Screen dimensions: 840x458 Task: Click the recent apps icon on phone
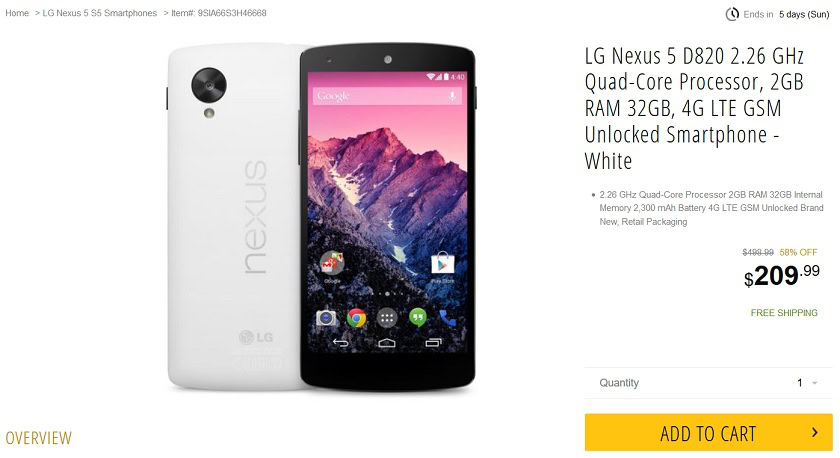[433, 343]
